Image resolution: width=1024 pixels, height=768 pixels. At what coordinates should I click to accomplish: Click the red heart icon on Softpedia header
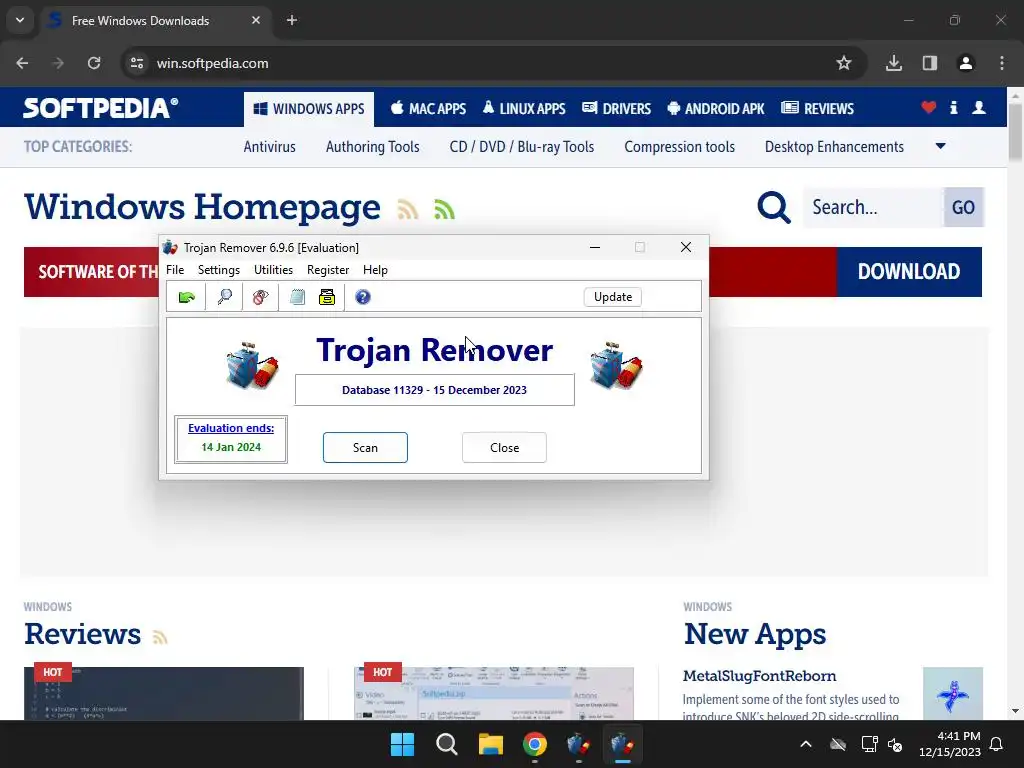929,108
